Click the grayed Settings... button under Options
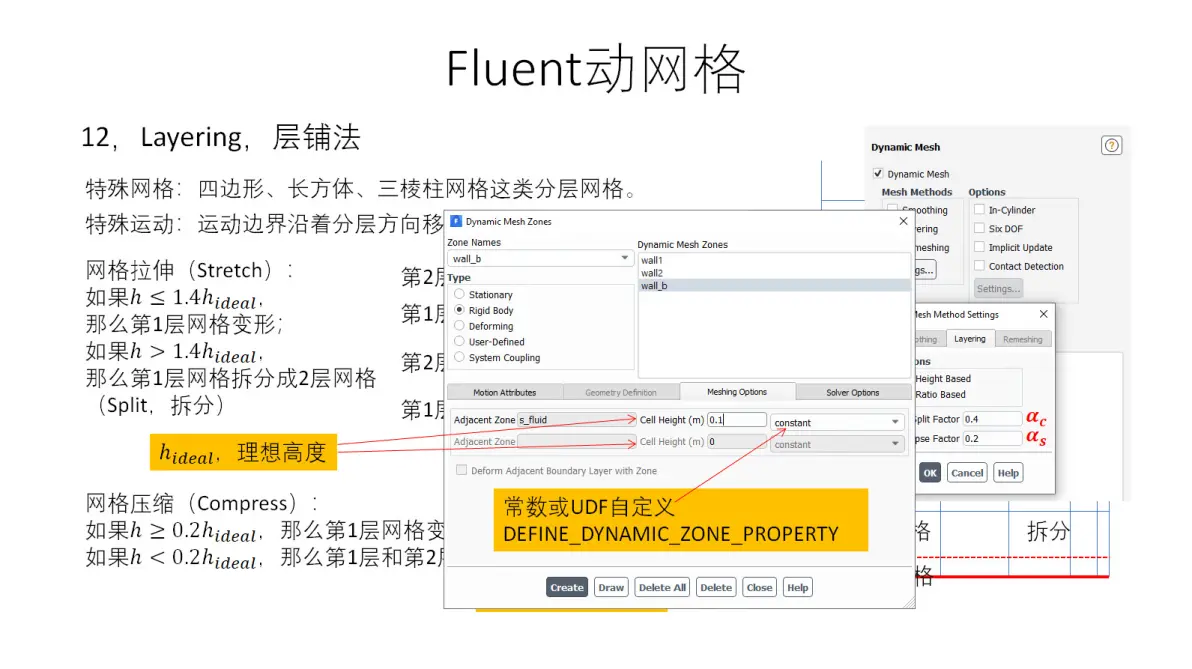 pos(998,289)
